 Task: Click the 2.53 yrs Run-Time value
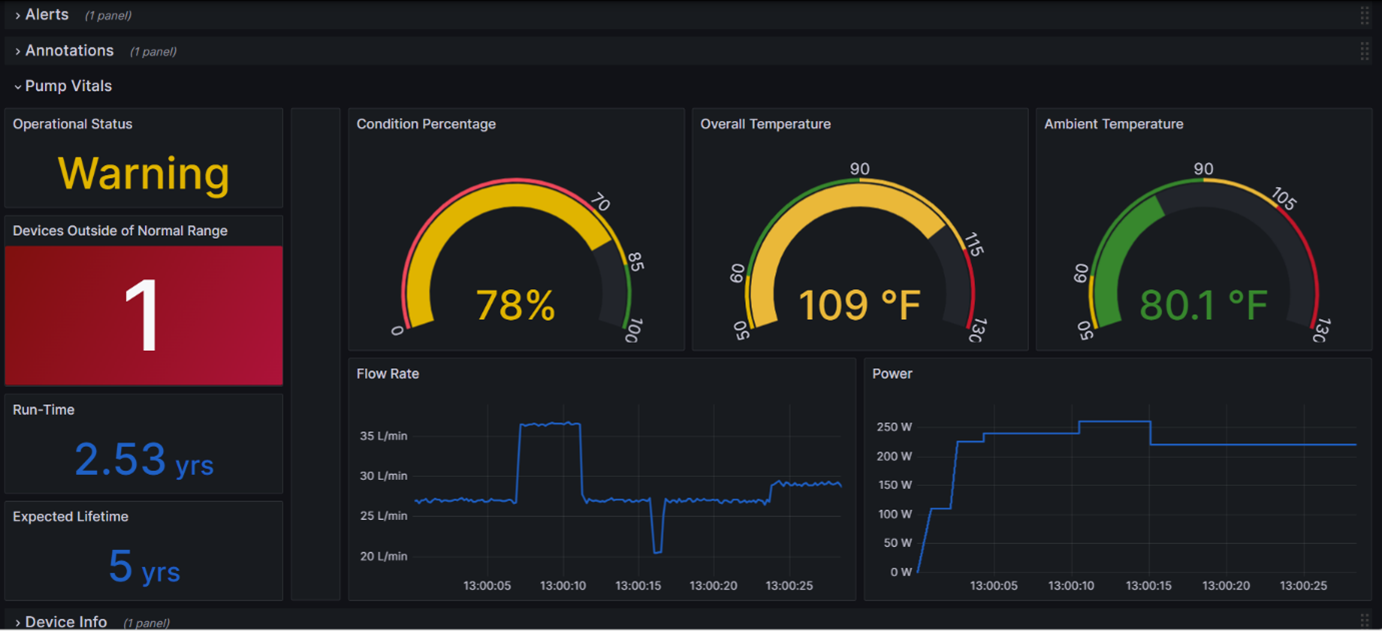[143, 460]
